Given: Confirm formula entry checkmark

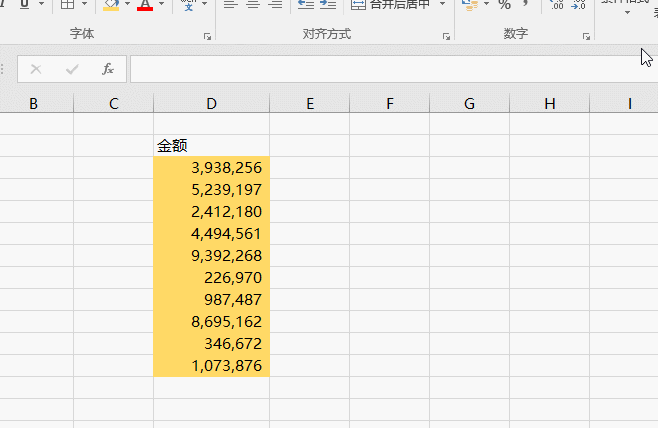Looking at the screenshot, I should (x=72, y=69).
